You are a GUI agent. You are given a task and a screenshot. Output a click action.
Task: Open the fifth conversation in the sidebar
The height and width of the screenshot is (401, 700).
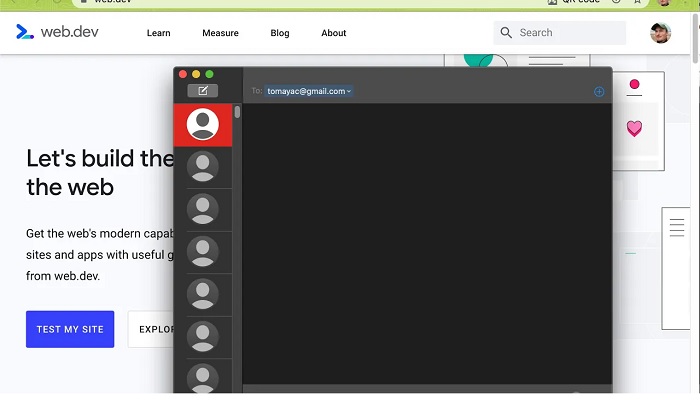point(203,295)
